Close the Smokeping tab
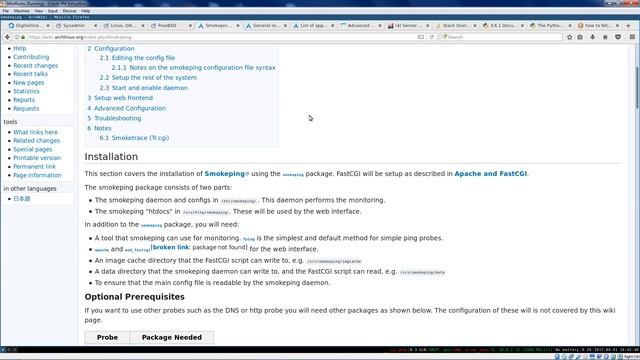Screen dimensions: 640x360 click(x=238, y=25)
